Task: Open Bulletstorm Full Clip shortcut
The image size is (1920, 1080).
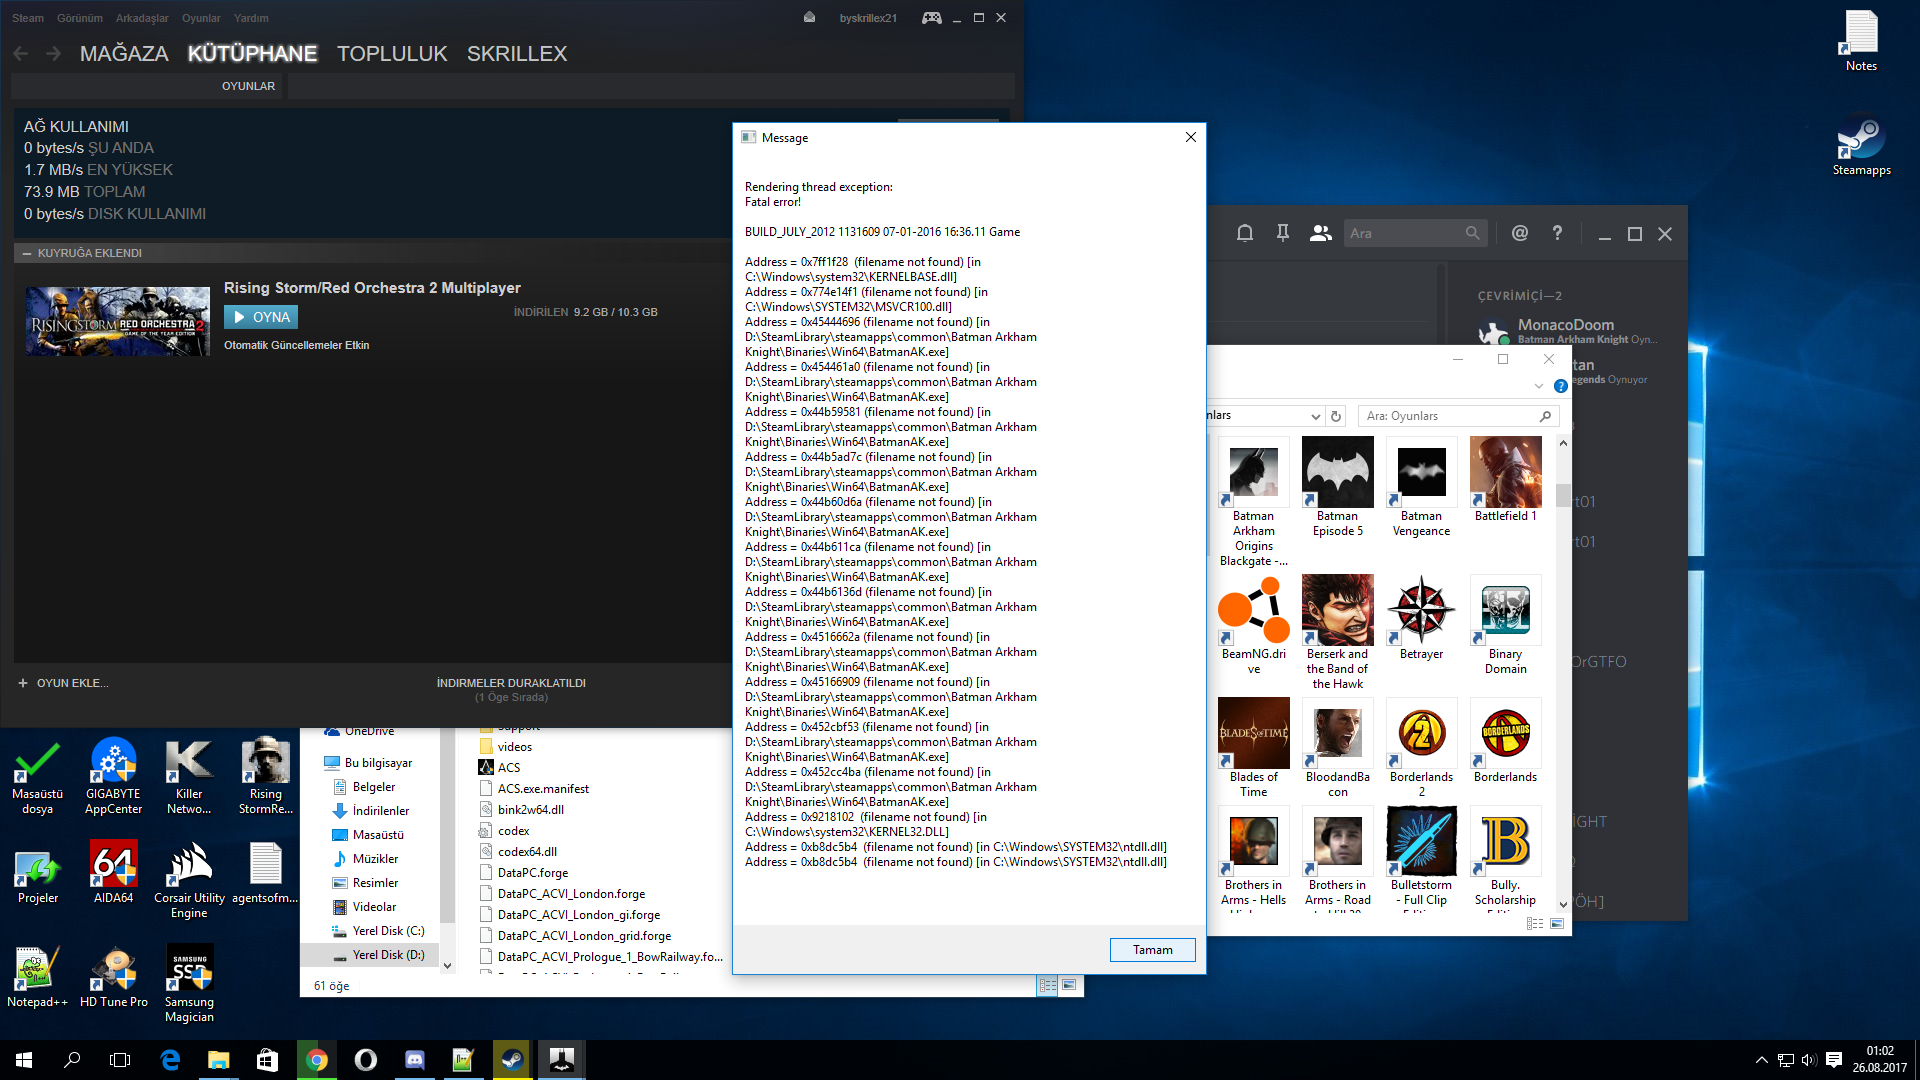Action: (1422, 857)
